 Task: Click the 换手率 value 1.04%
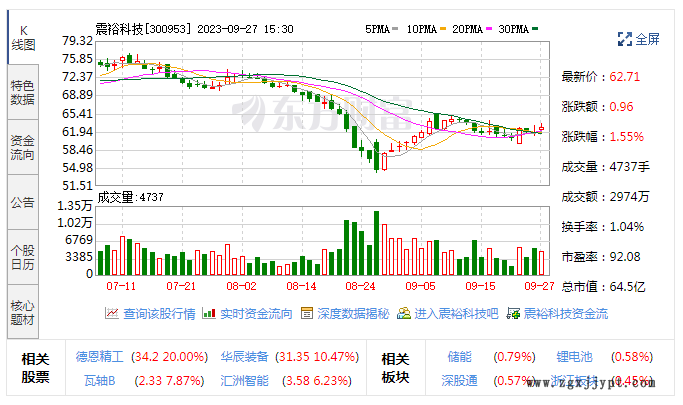point(626,227)
